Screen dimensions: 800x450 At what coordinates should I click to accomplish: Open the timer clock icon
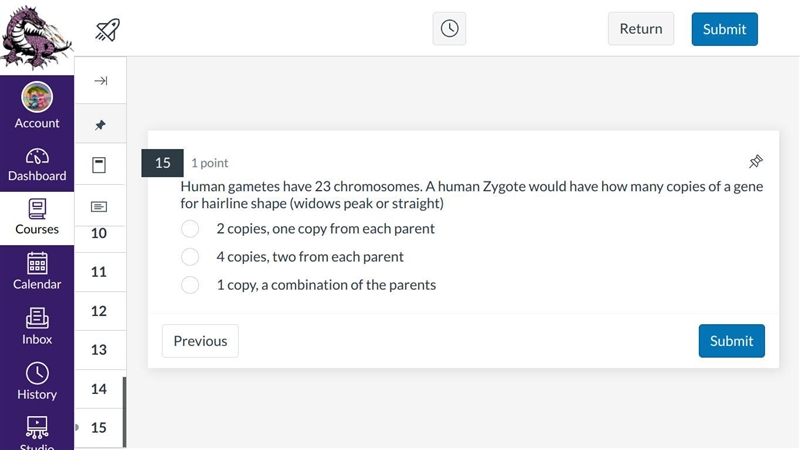click(x=449, y=29)
